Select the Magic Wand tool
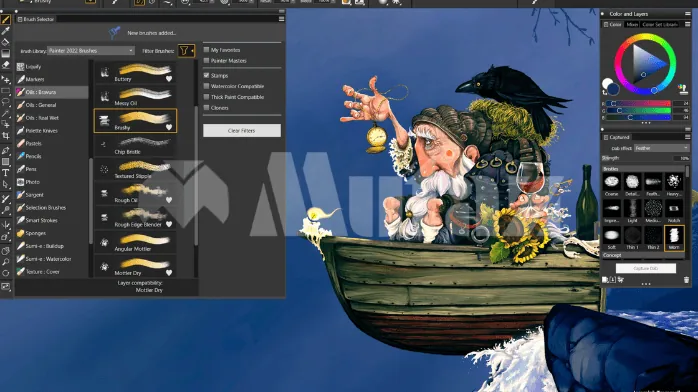This screenshot has width=698, height=392. coord(5,113)
